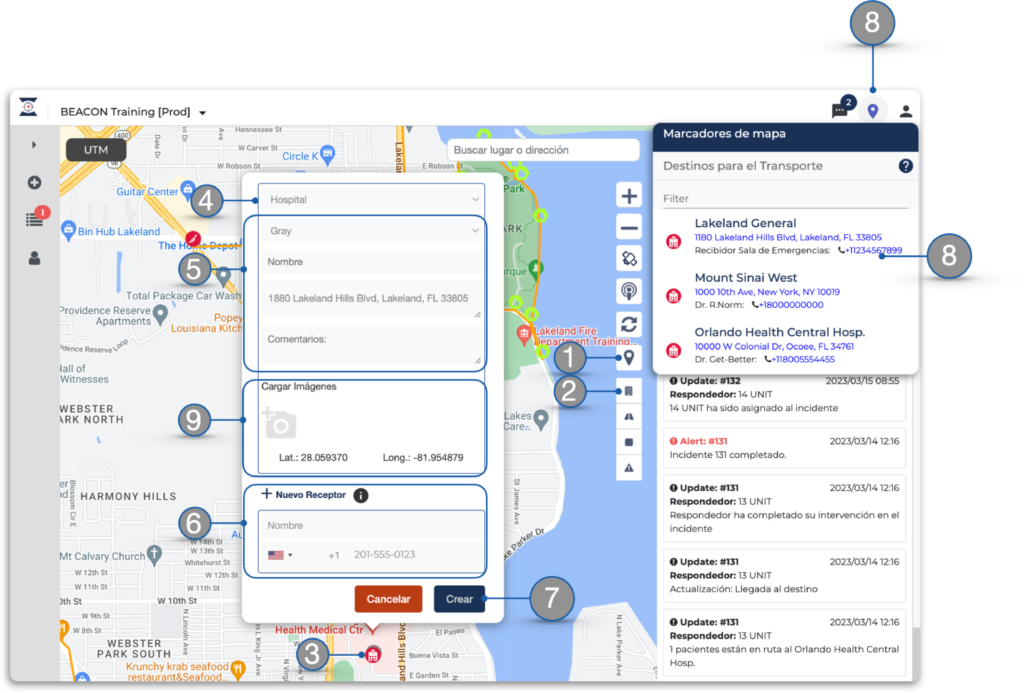Click the hospital icon beside Orlando Health Central

pyautogui.click(x=673, y=351)
